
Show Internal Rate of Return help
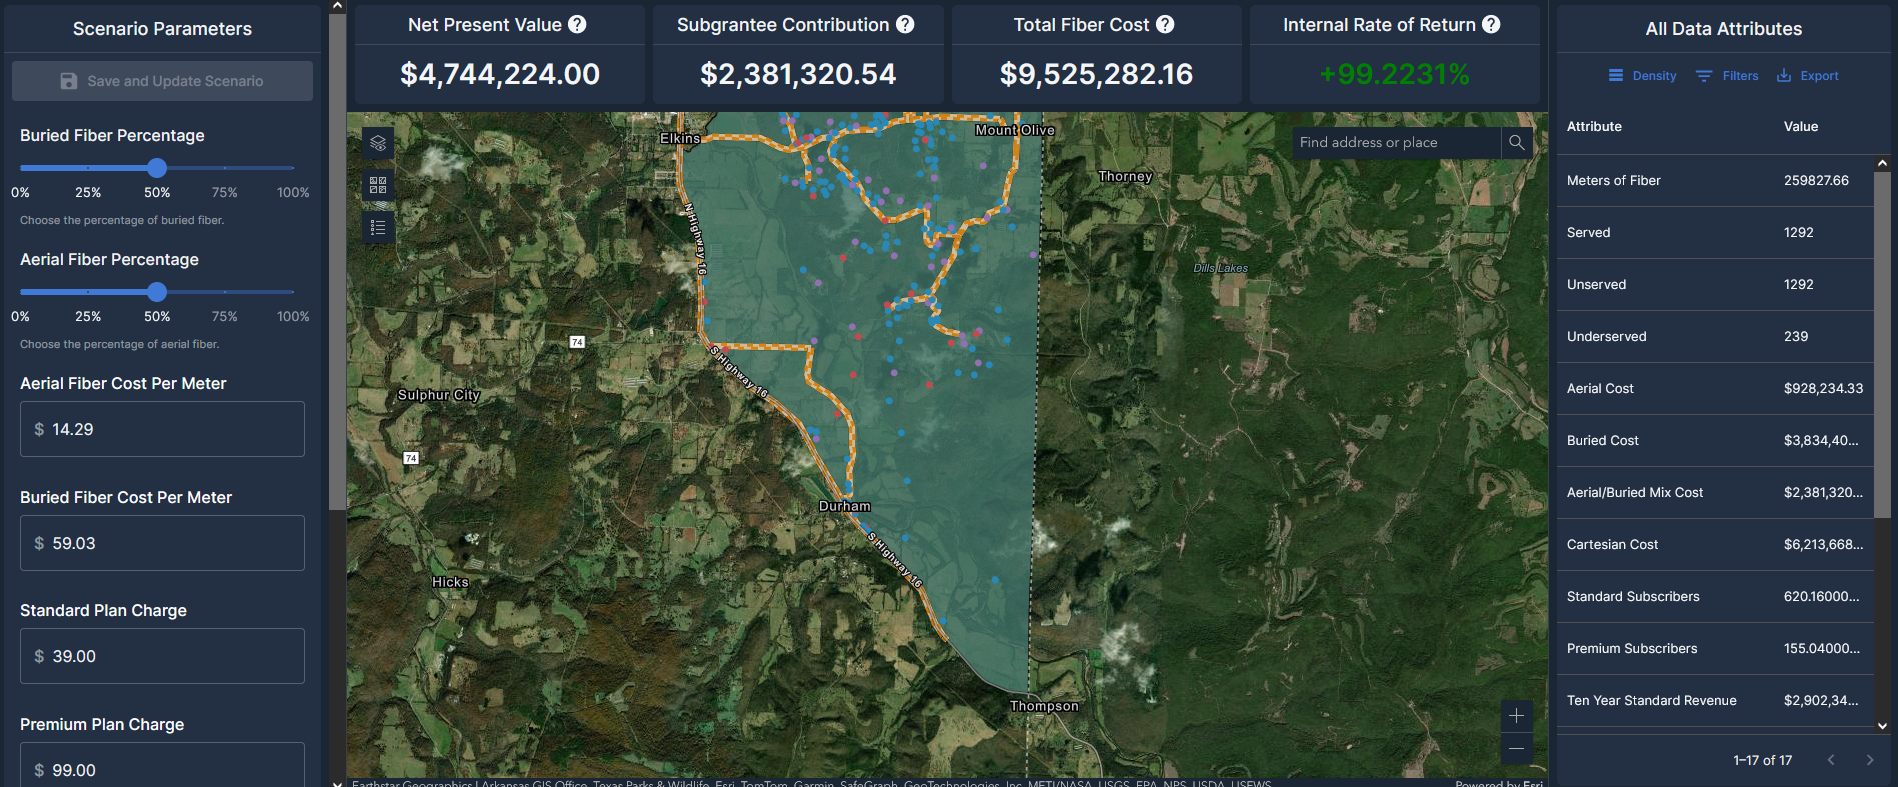pyautogui.click(x=1491, y=25)
